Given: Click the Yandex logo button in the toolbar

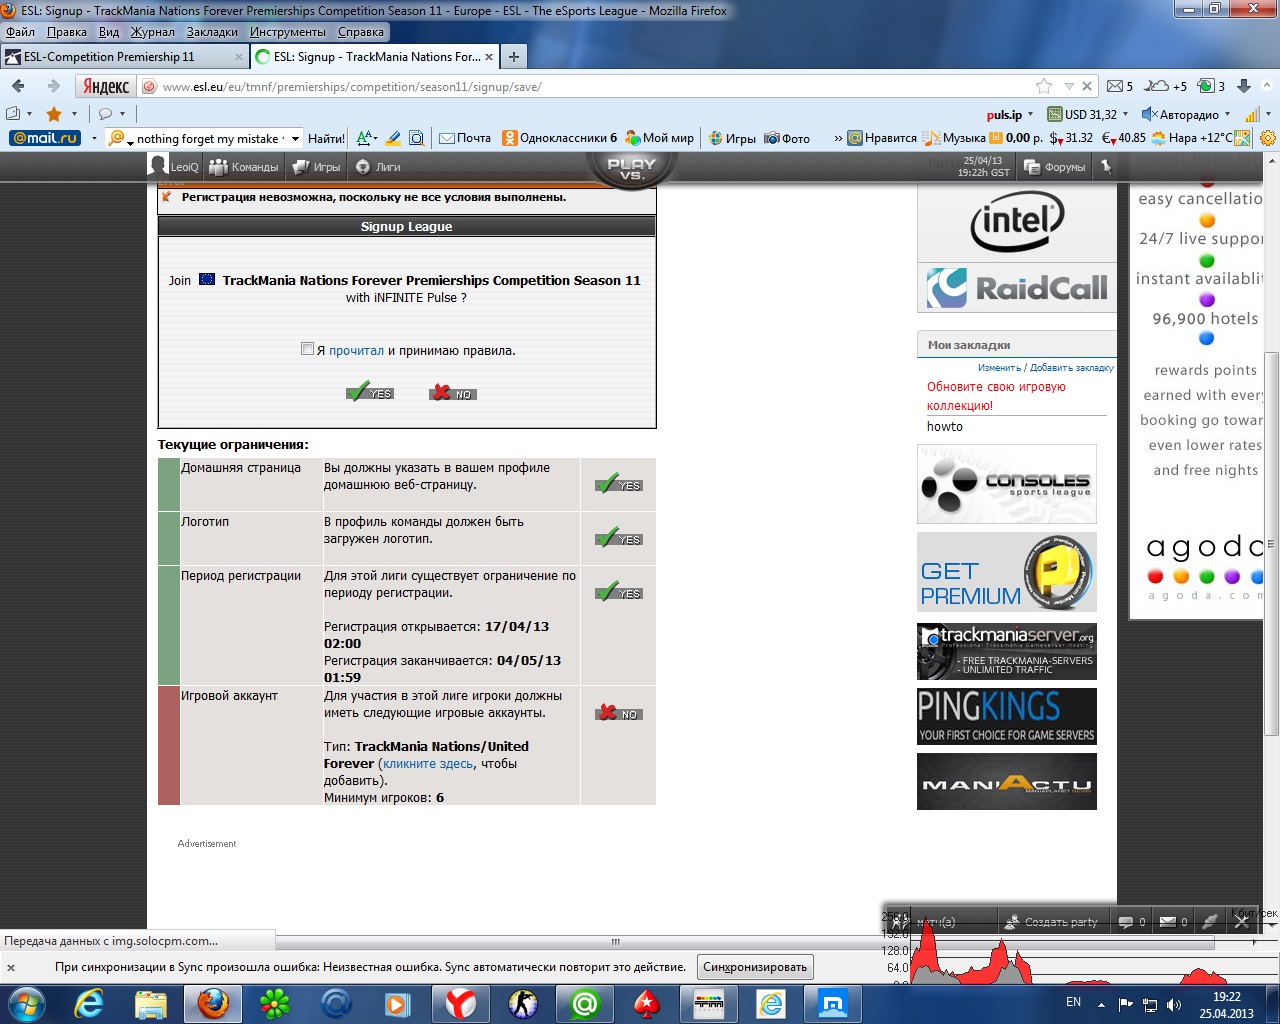Looking at the screenshot, I should point(105,87).
